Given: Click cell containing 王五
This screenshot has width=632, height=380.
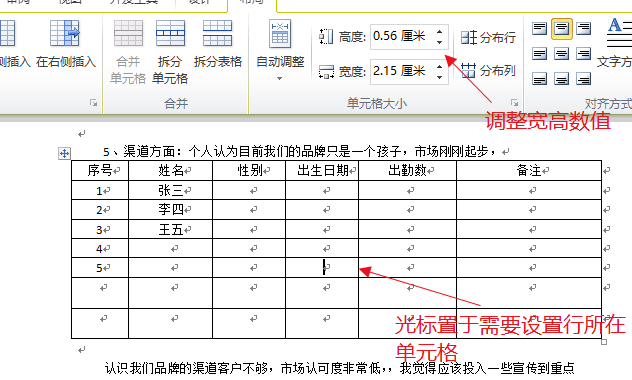Looking at the screenshot, I should 170,229.
